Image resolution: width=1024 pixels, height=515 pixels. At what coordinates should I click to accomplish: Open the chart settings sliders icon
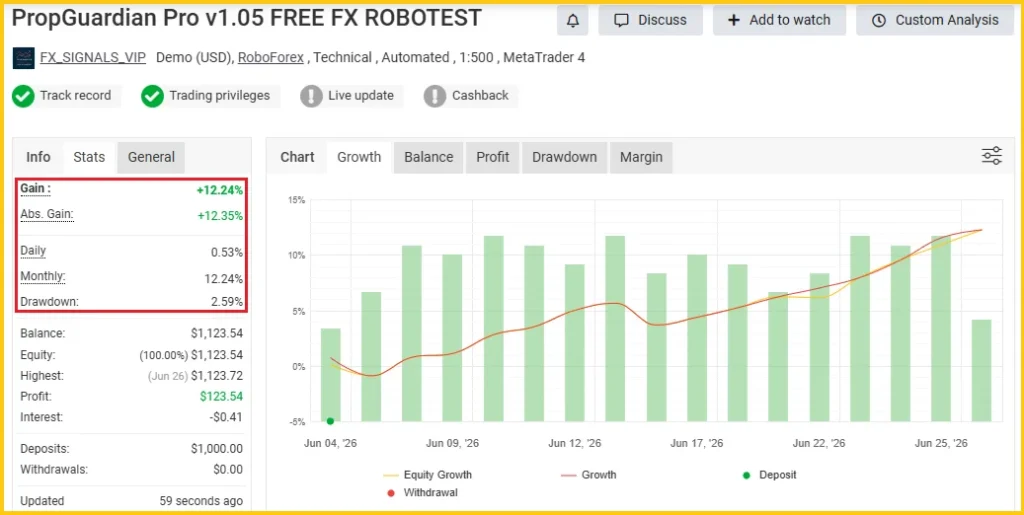click(991, 156)
